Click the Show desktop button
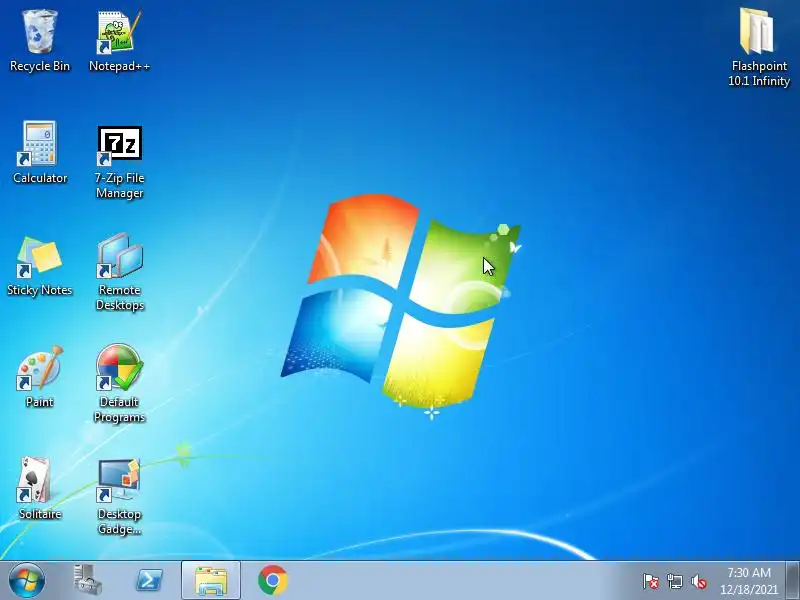Image resolution: width=800 pixels, height=600 pixels. point(793,581)
